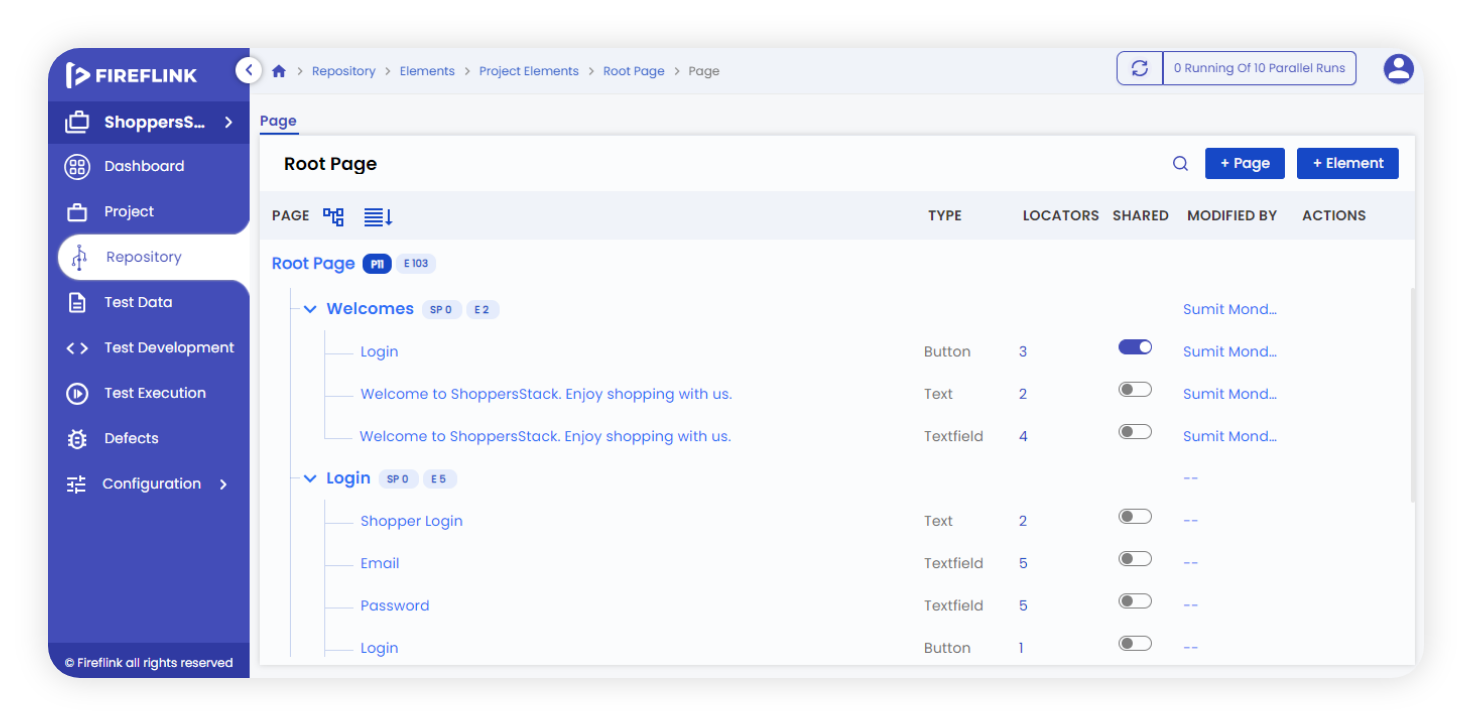Click the search magnifier in Root Page header
The image size is (1472, 726).
coord(1180,164)
